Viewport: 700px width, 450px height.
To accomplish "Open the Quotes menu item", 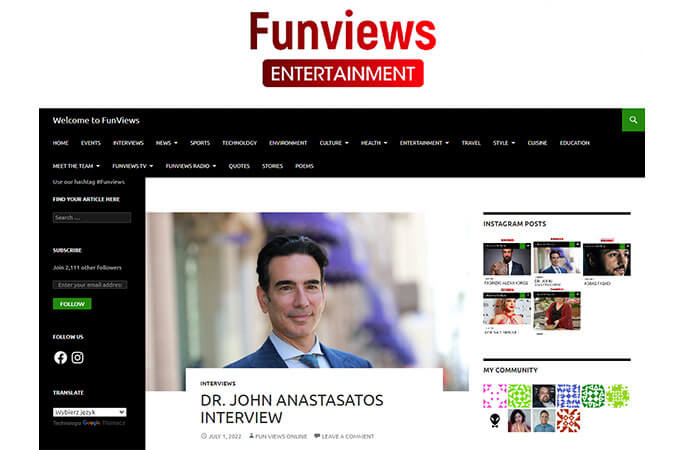I will (239, 166).
